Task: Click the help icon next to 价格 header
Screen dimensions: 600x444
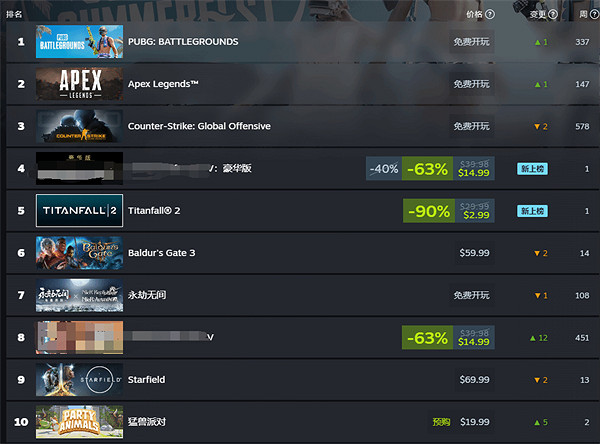Action: (490, 14)
